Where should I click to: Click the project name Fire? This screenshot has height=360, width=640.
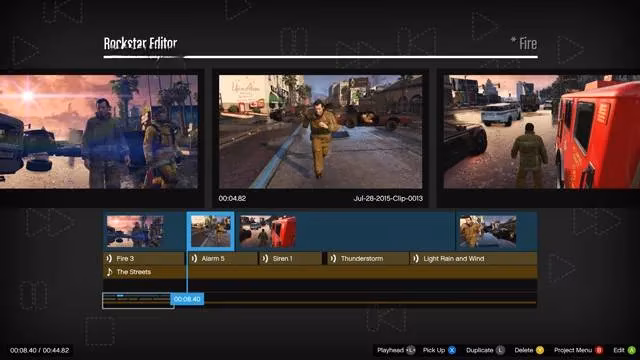pyautogui.click(x=528, y=44)
